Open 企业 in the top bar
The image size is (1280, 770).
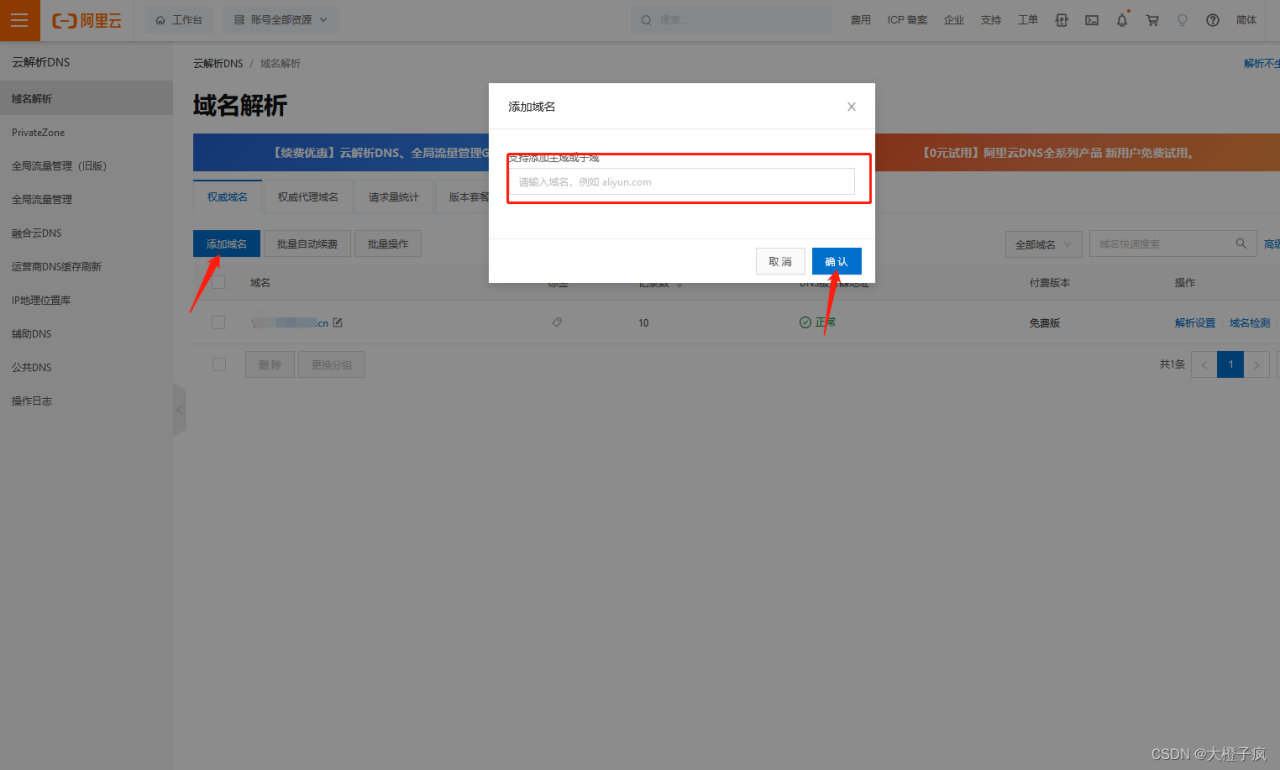point(954,20)
